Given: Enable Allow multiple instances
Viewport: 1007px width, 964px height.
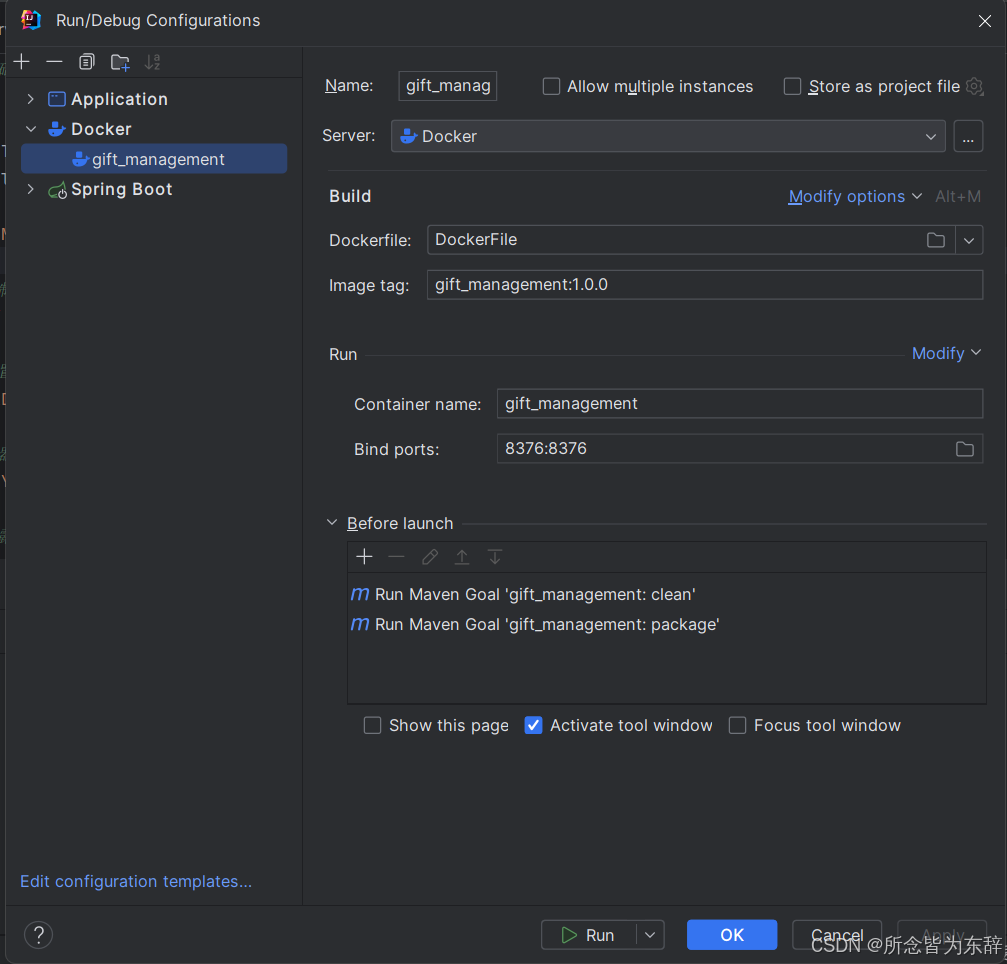Looking at the screenshot, I should pyautogui.click(x=551, y=86).
